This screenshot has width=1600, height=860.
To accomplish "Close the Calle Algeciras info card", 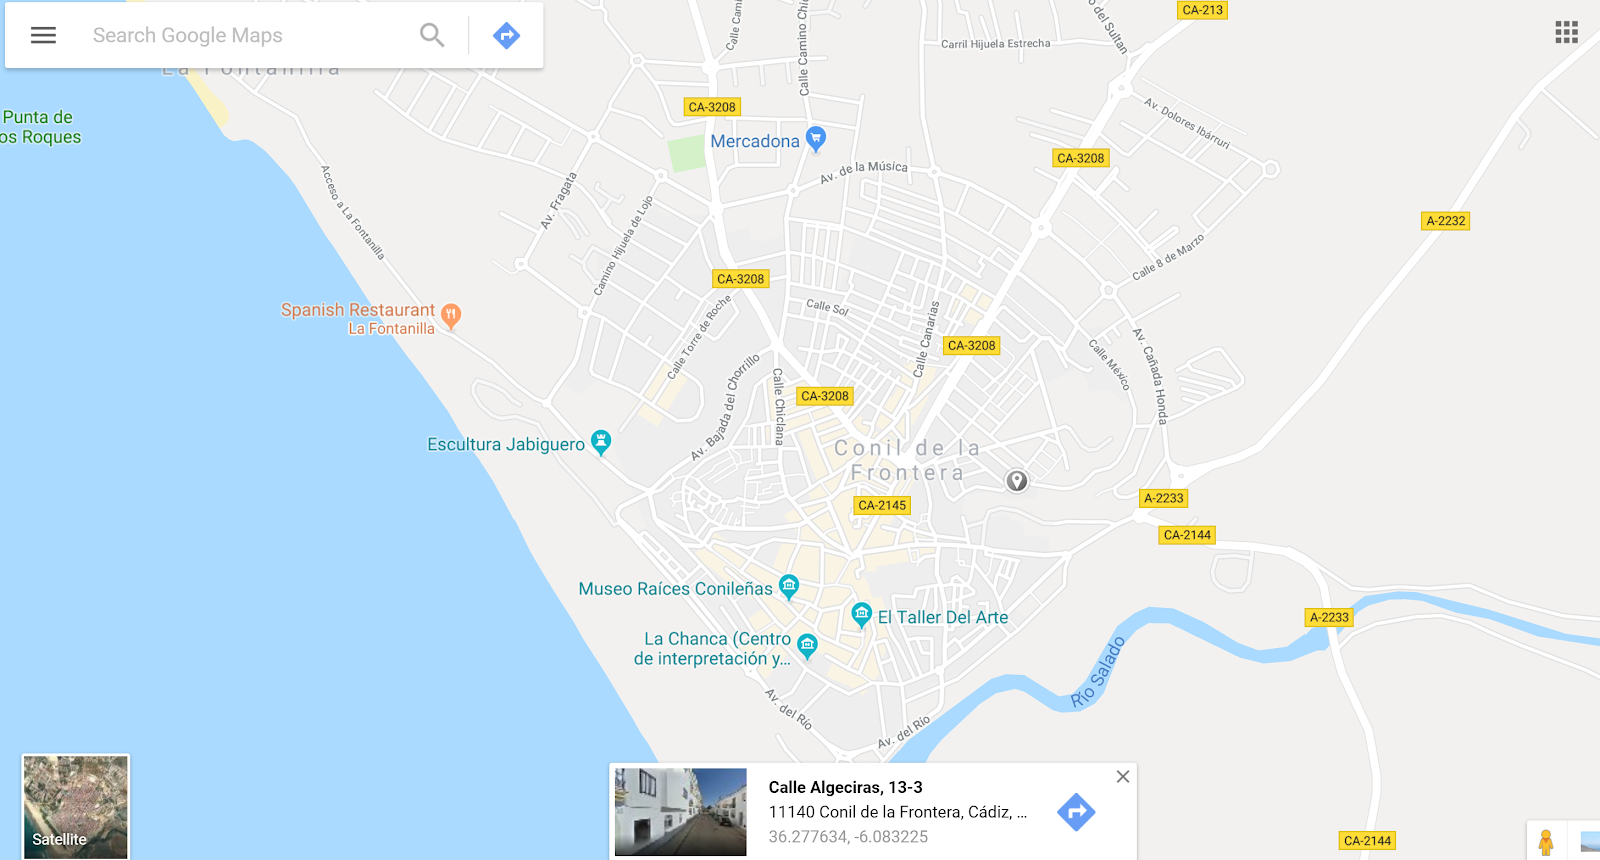I will [x=1123, y=777].
